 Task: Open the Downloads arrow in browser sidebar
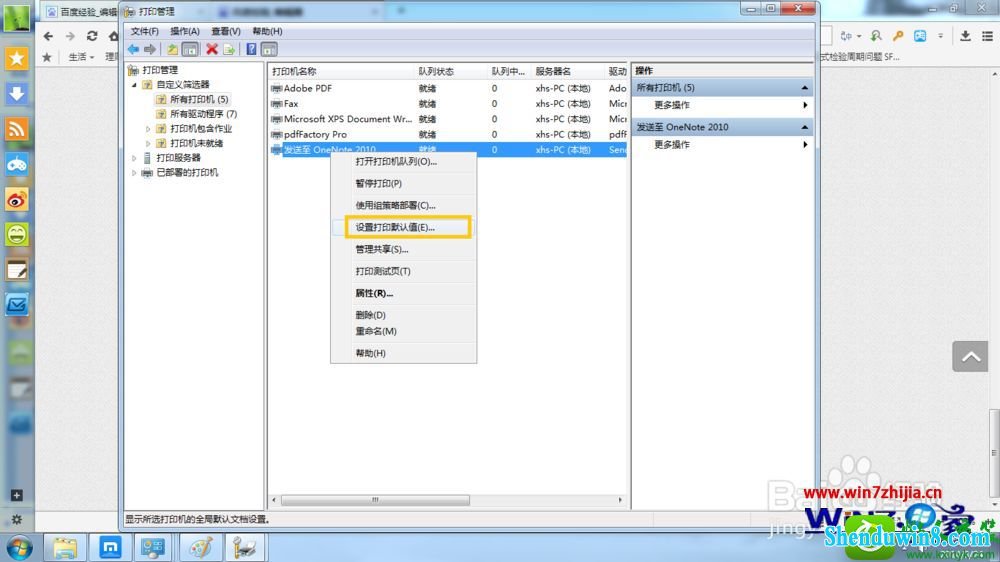(17, 94)
